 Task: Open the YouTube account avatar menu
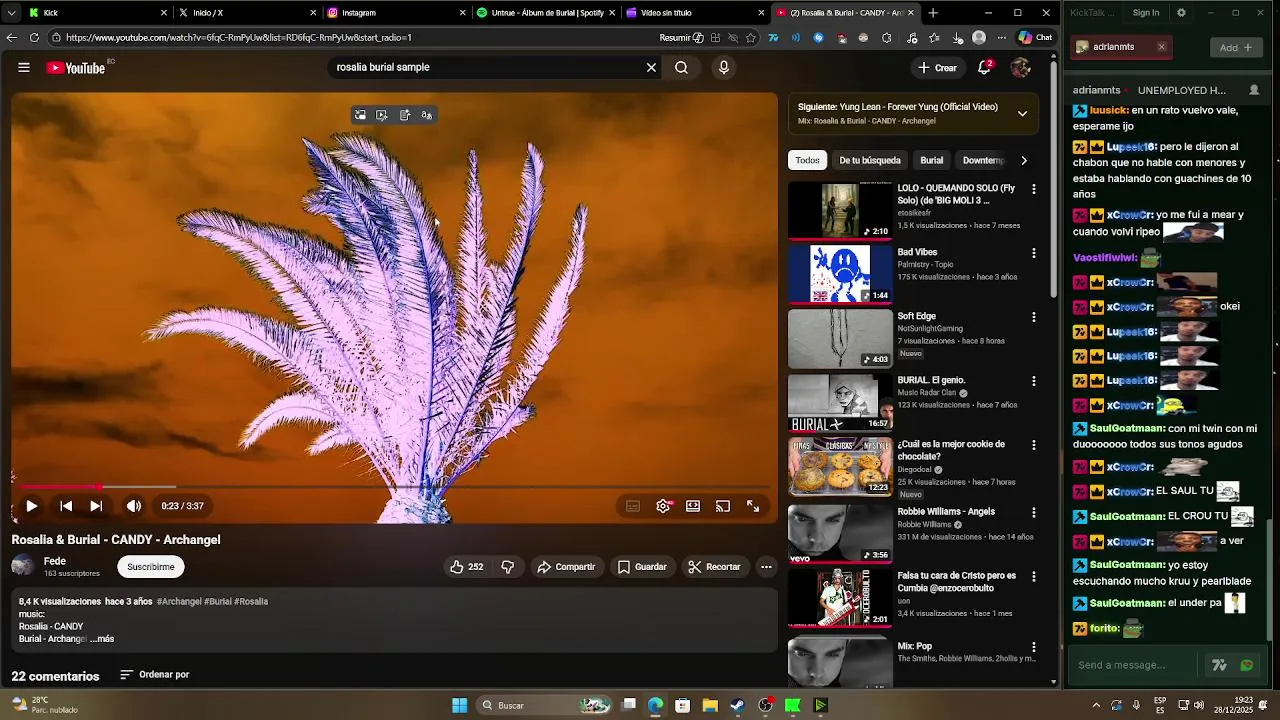[1020, 67]
